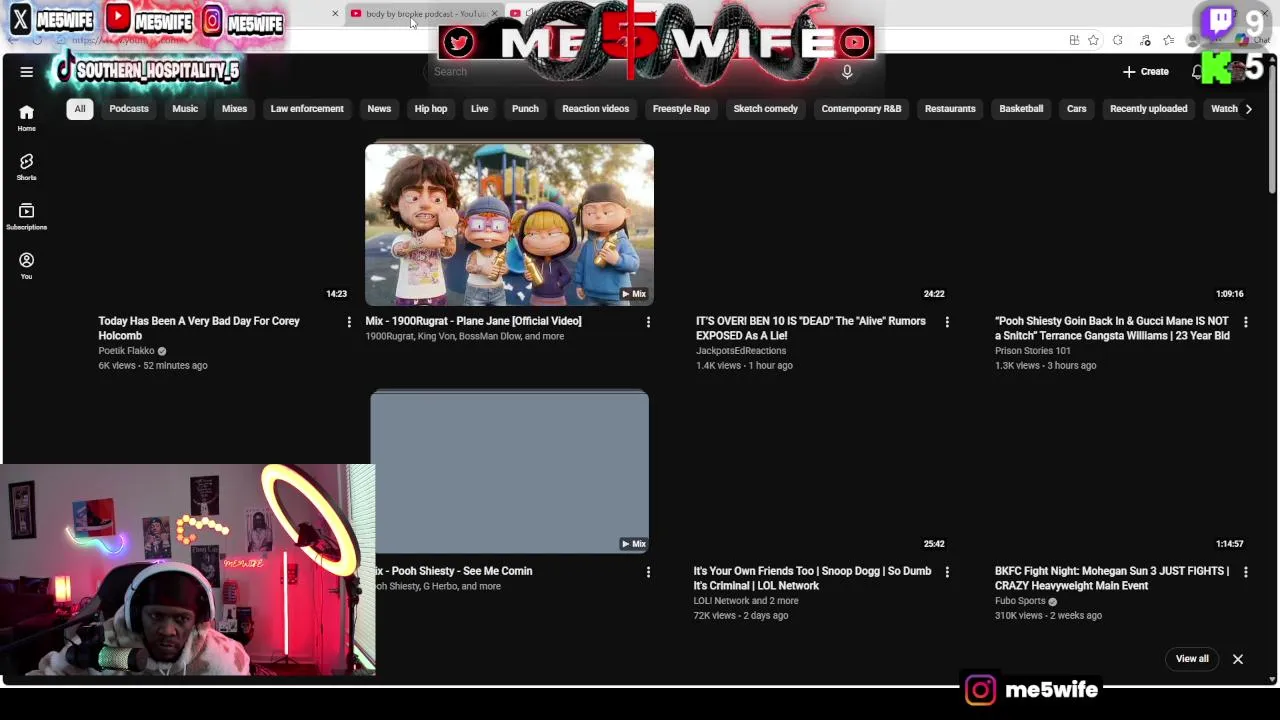Open options menu for Corey Holcomb video
Viewport: 1280px width, 720px height.
click(x=349, y=322)
